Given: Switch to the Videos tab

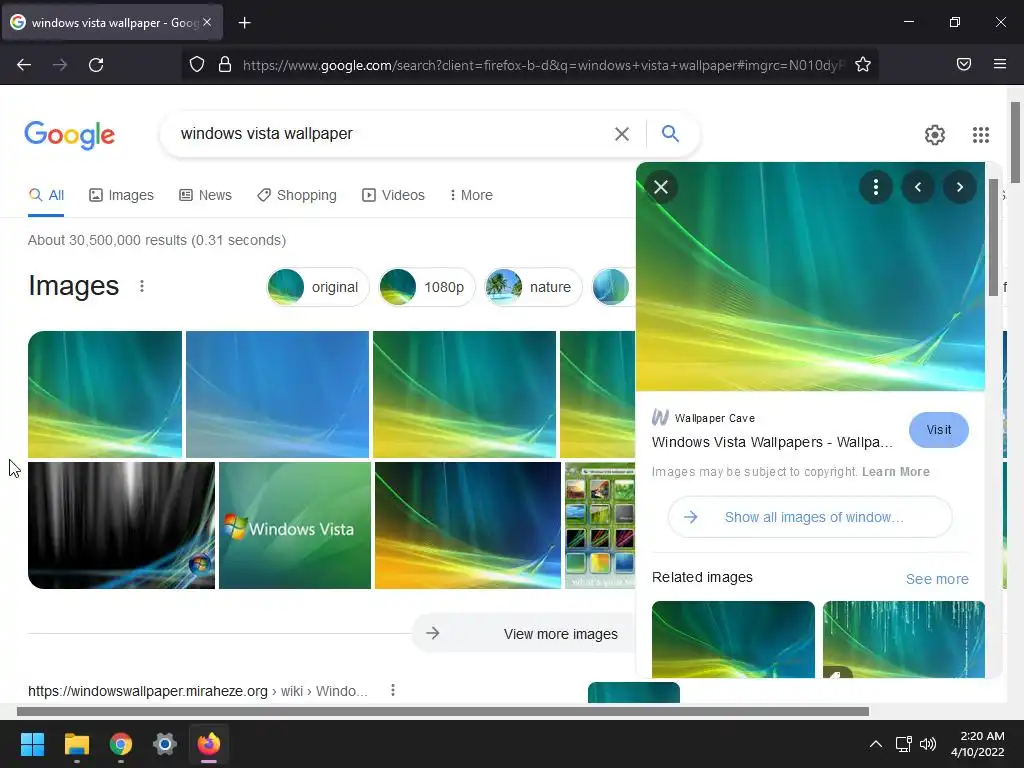Looking at the screenshot, I should 393,195.
